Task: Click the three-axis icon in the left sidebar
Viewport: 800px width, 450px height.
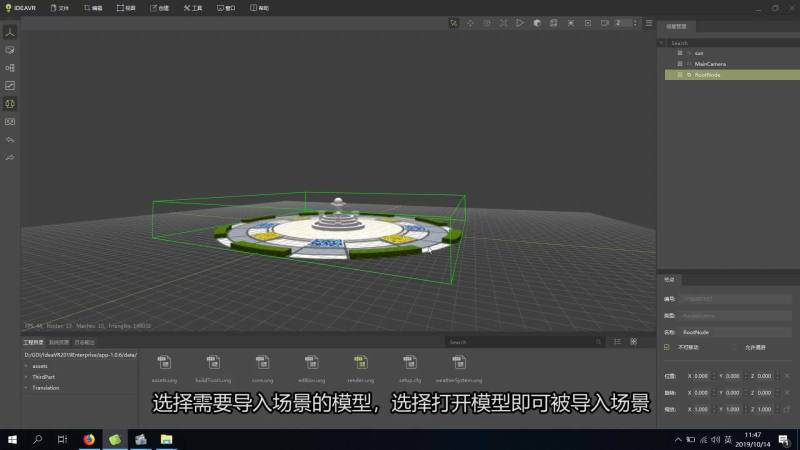Action: tap(10, 32)
